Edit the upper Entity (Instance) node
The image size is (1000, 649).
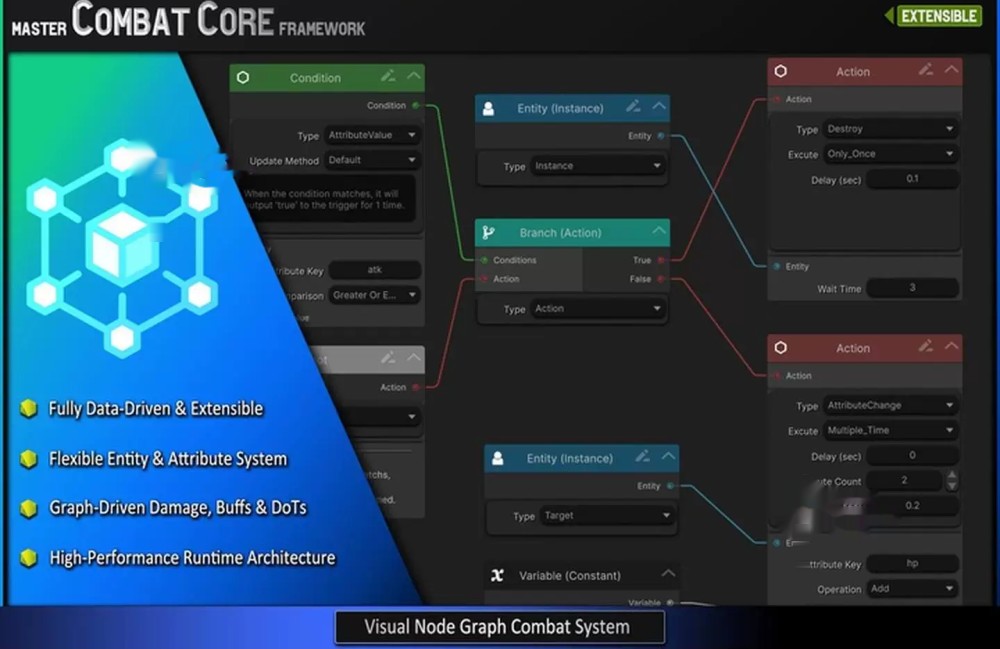tap(633, 106)
